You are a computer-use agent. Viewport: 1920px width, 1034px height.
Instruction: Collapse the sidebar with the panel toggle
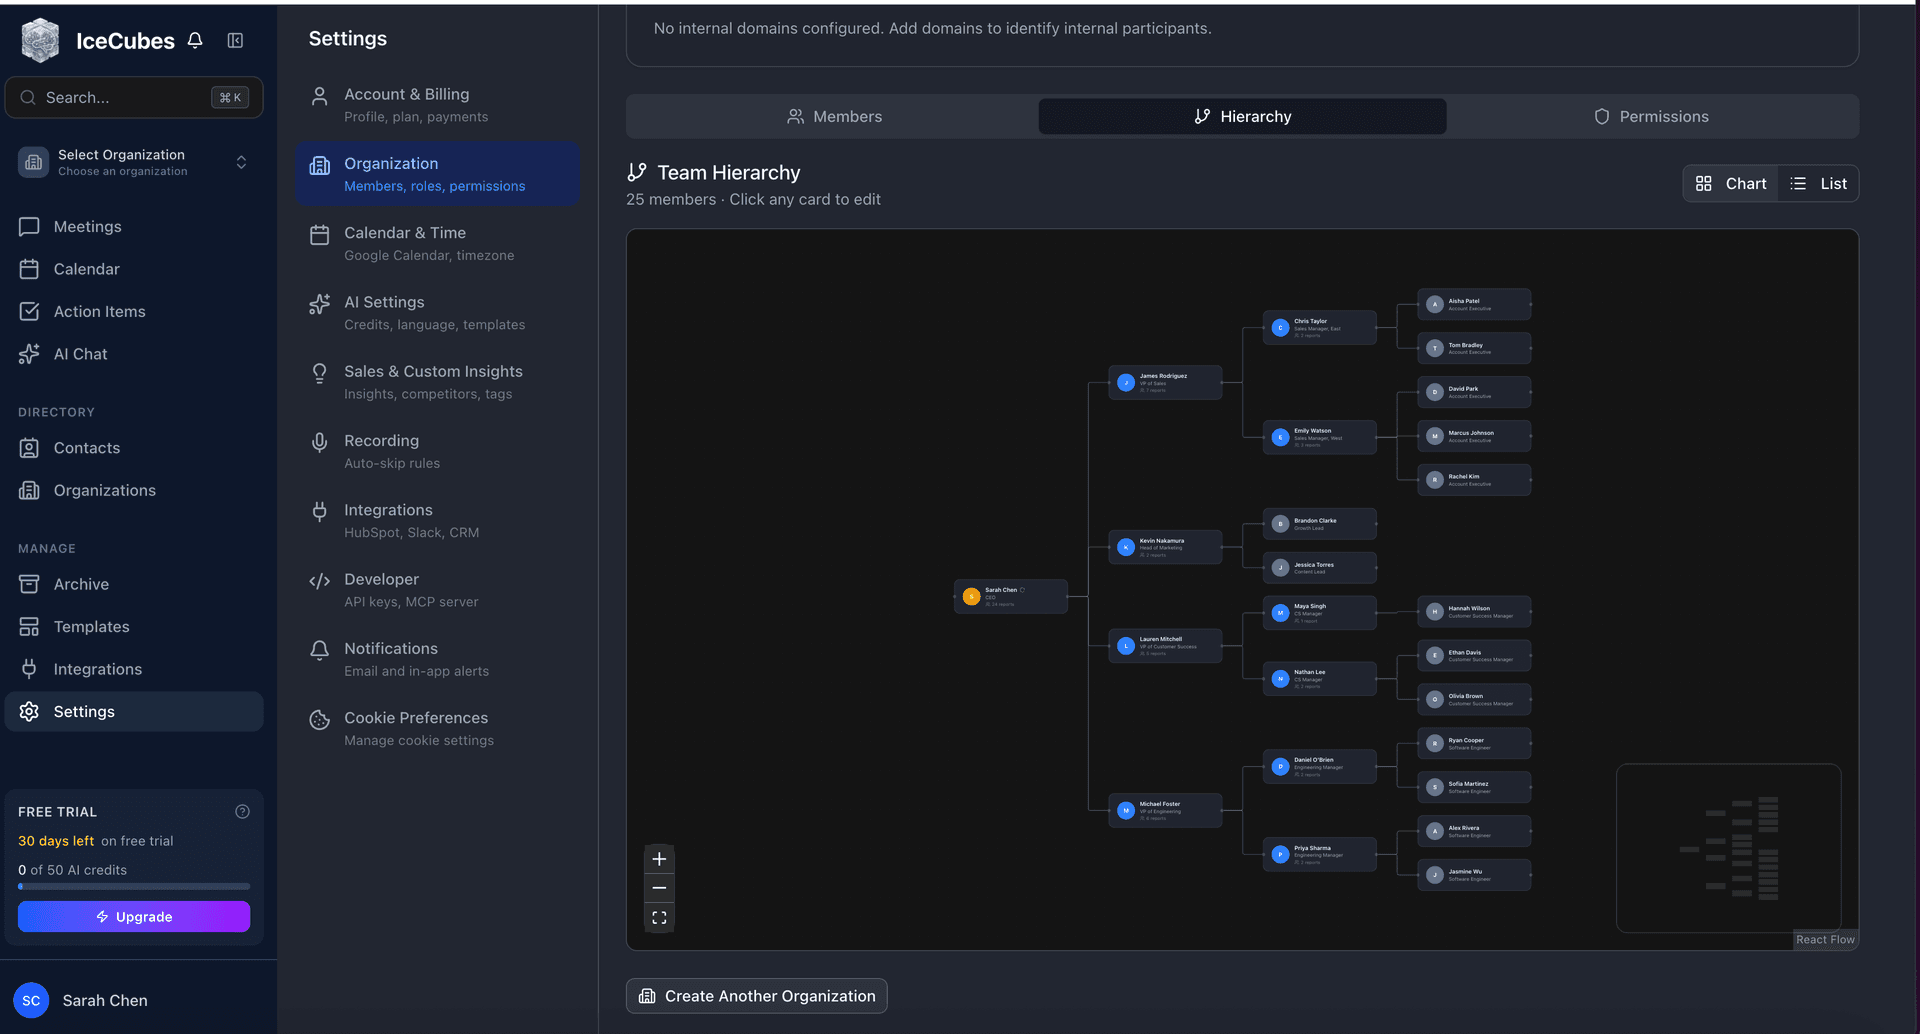click(x=235, y=40)
